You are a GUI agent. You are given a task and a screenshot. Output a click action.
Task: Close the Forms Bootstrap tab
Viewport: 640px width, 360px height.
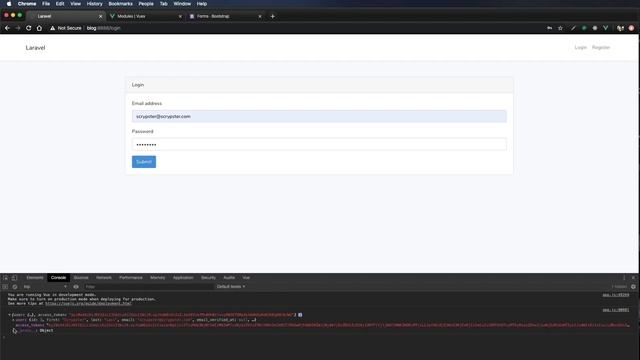click(x=260, y=16)
